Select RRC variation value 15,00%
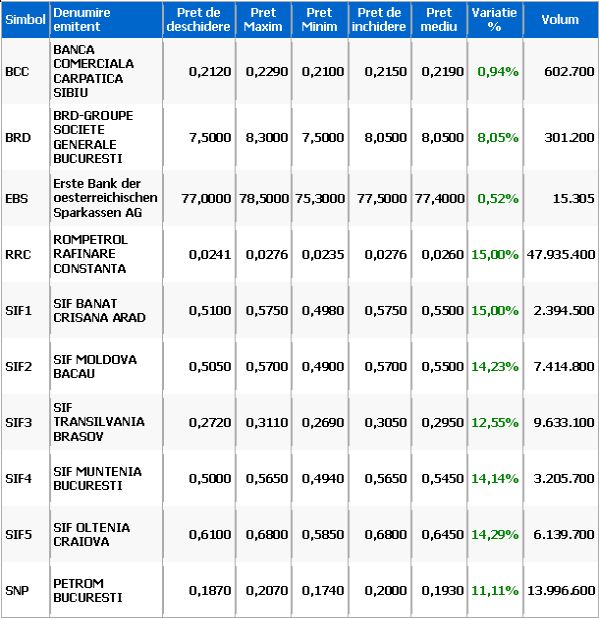The image size is (599, 619). pos(495,255)
